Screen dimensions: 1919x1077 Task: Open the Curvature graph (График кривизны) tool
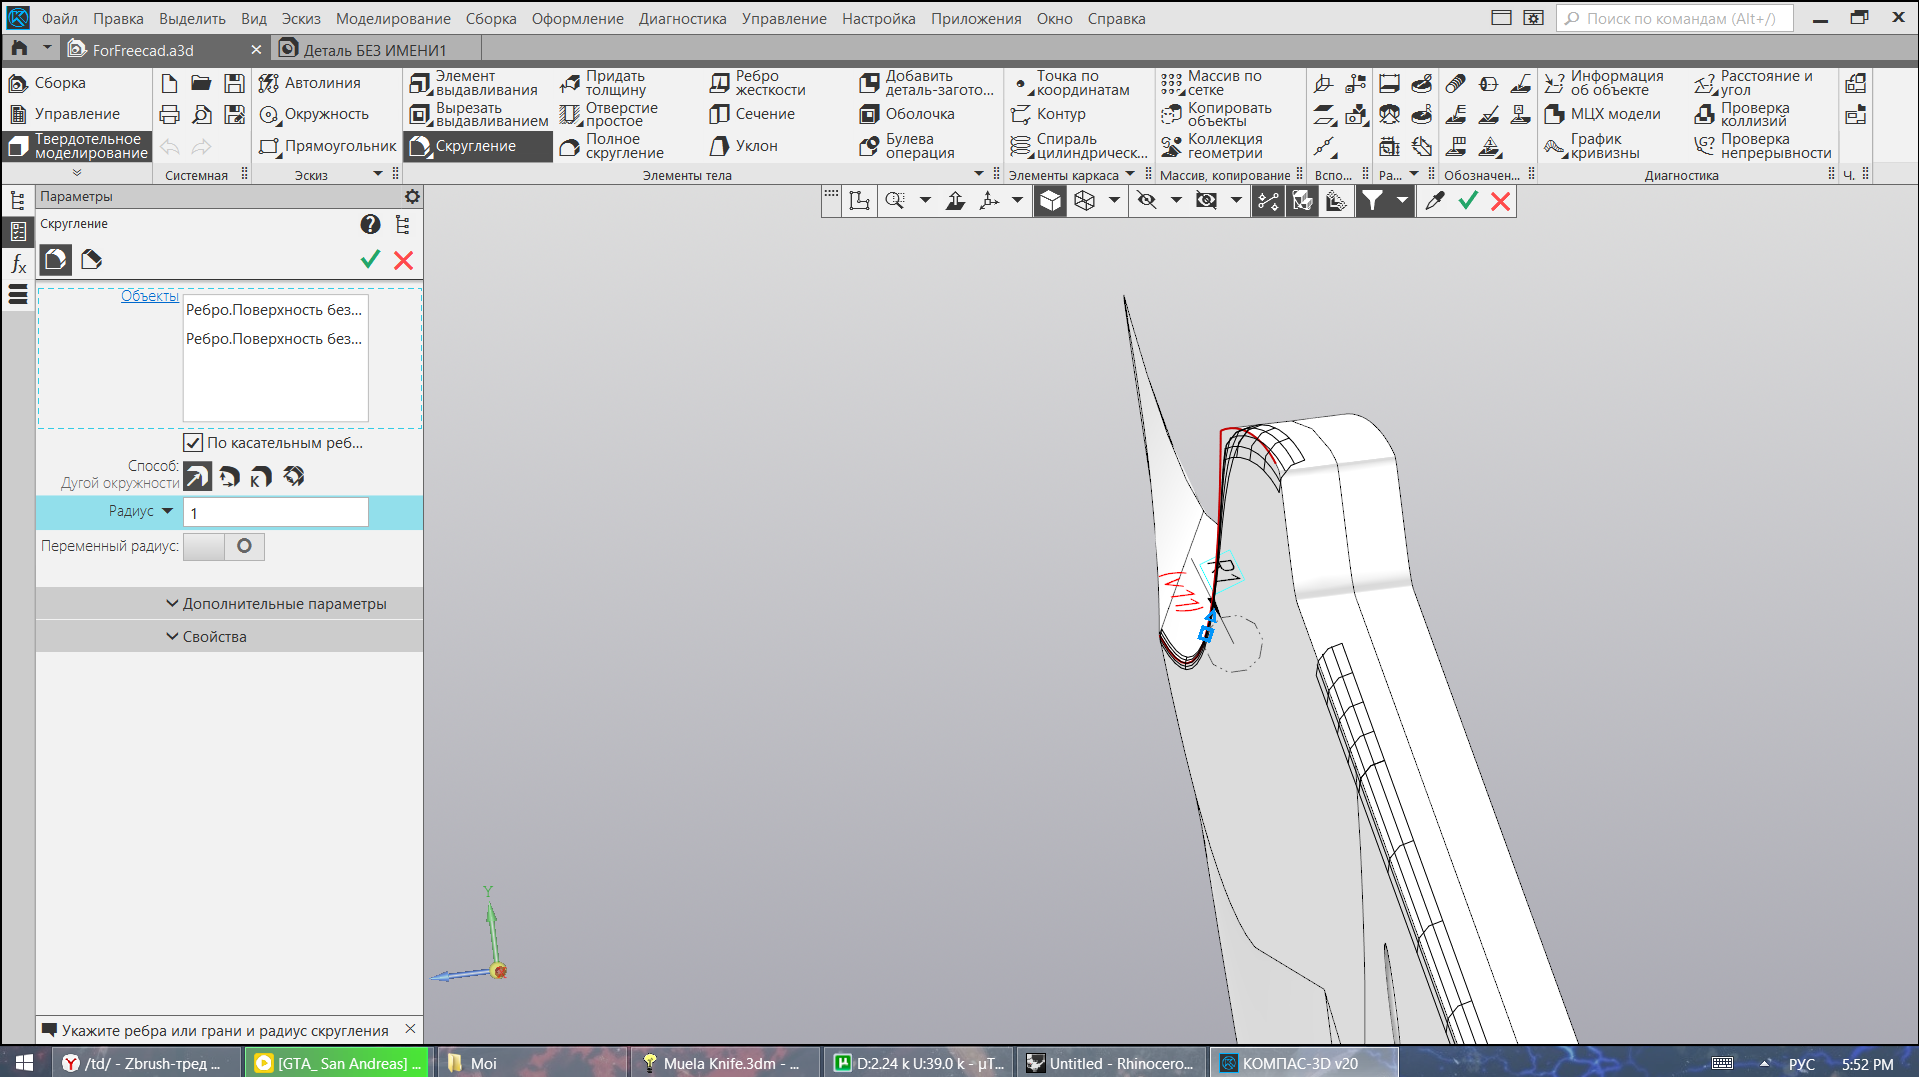coord(1592,146)
